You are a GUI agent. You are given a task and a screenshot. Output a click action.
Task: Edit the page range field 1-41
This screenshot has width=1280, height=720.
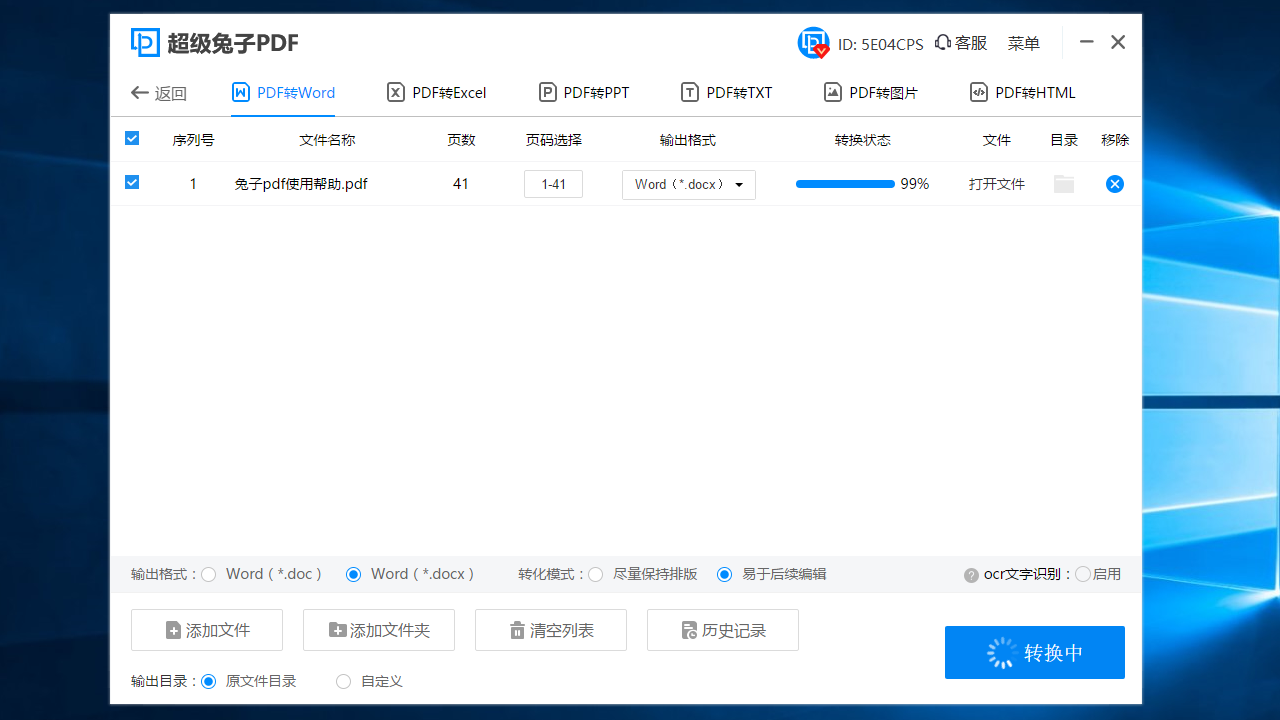(x=553, y=184)
